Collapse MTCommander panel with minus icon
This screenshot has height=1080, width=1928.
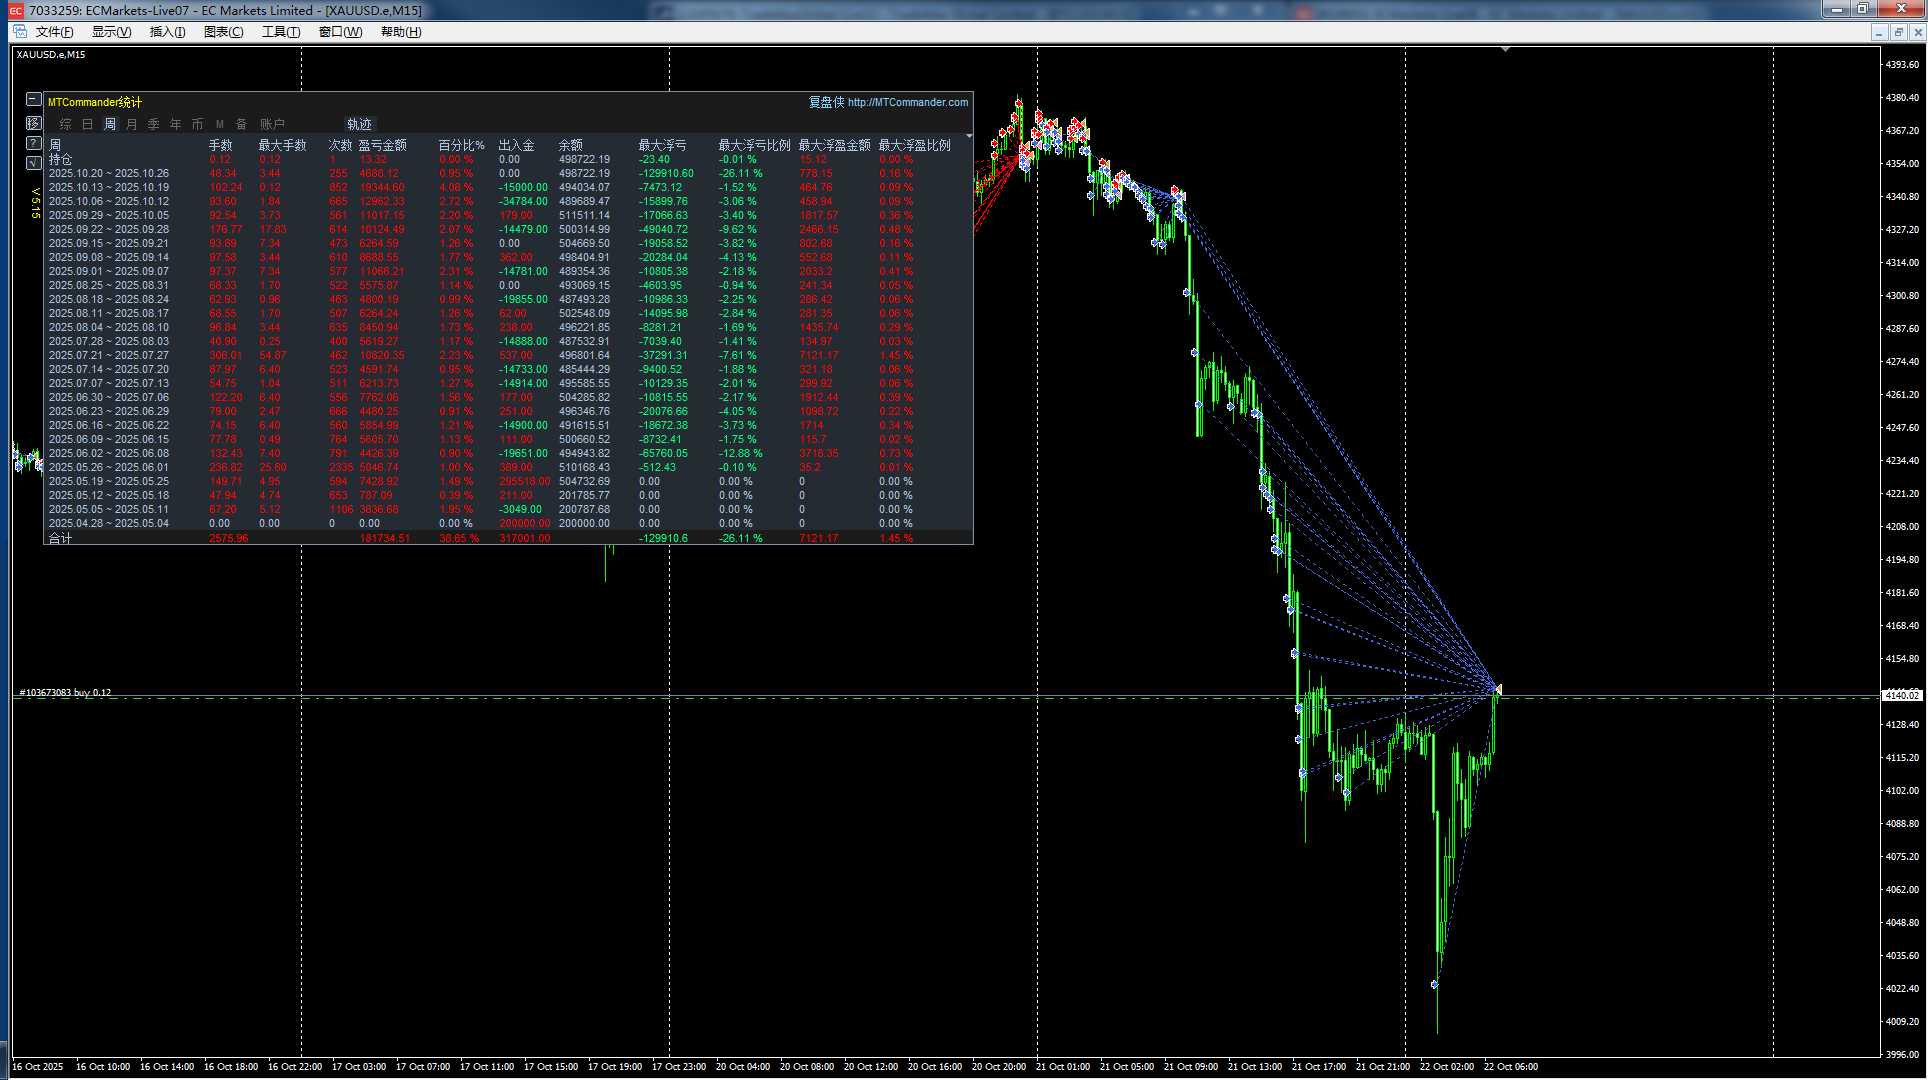[34, 99]
